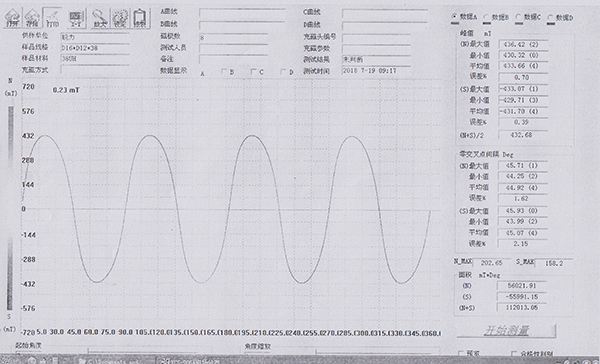The height and width of the screenshot is (364, 600).
Task: Enable data display checkbox C
Action: click(x=253, y=72)
